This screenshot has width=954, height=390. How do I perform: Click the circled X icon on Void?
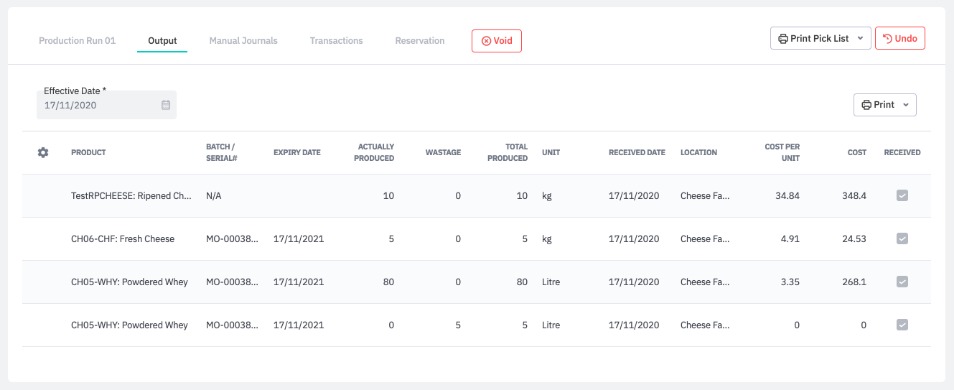(486, 41)
